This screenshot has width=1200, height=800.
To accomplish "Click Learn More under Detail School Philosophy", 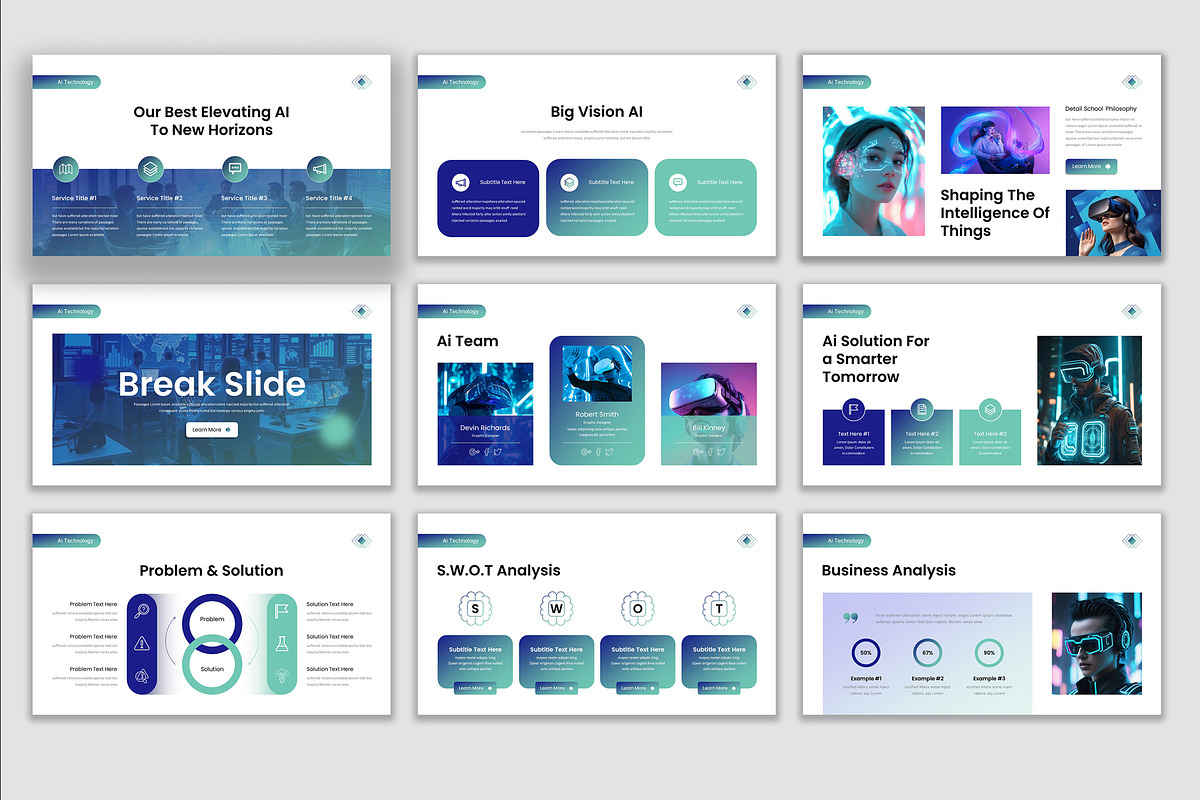I will point(1091,167).
